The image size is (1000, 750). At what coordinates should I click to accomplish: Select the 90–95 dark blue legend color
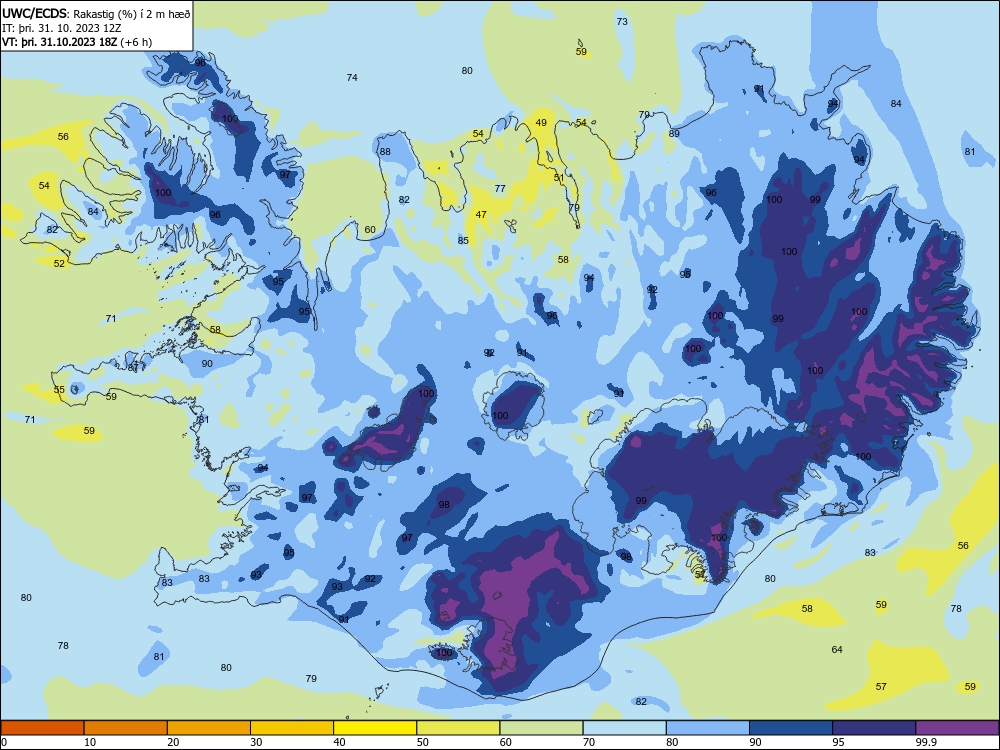tap(791, 728)
